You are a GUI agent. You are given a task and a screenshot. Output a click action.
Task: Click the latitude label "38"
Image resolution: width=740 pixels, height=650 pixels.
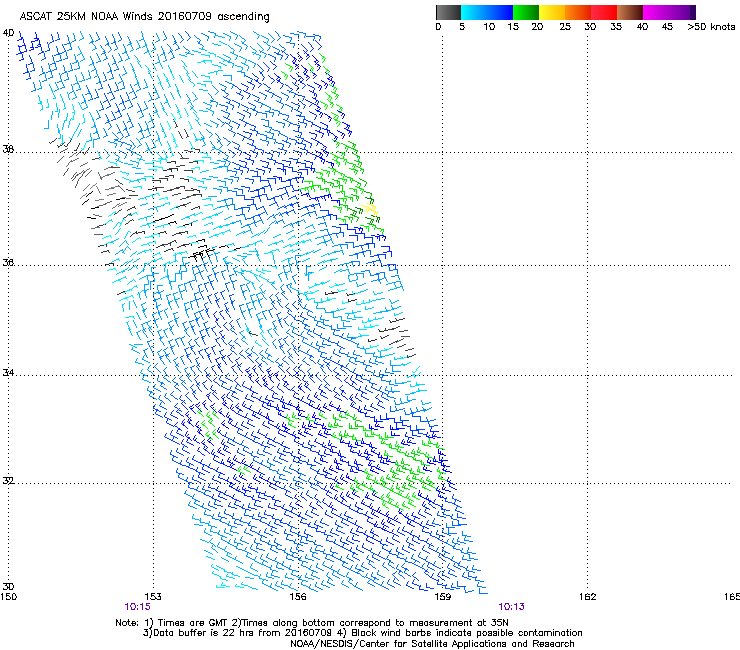pos(8,149)
